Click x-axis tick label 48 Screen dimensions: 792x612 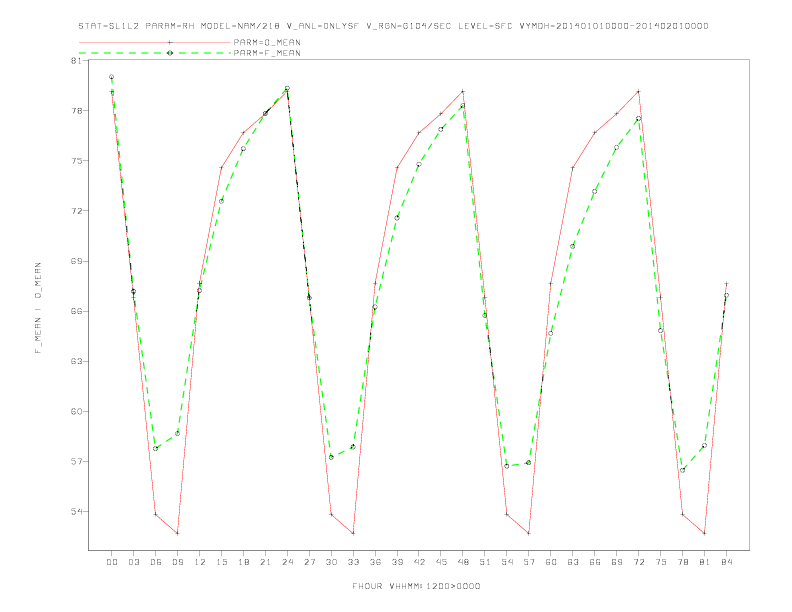click(x=463, y=562)
